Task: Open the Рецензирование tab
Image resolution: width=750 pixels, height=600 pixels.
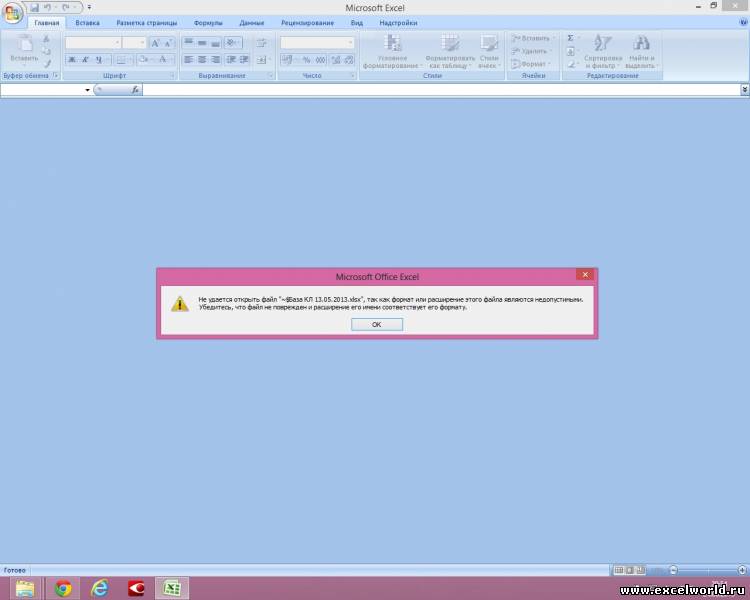Action: click(307, 23)
